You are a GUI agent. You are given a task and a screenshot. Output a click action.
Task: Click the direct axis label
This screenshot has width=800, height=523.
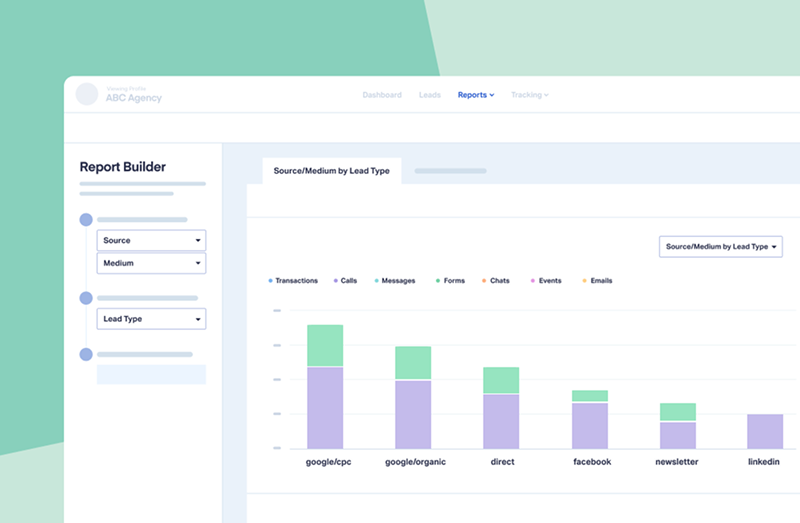(x=503, y=462)
